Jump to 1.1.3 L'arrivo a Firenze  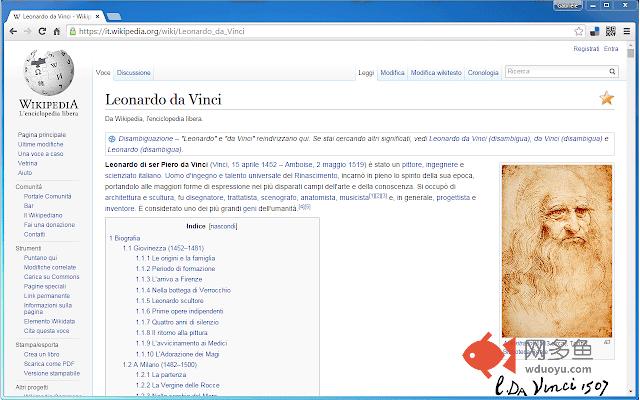click(169, 280)
